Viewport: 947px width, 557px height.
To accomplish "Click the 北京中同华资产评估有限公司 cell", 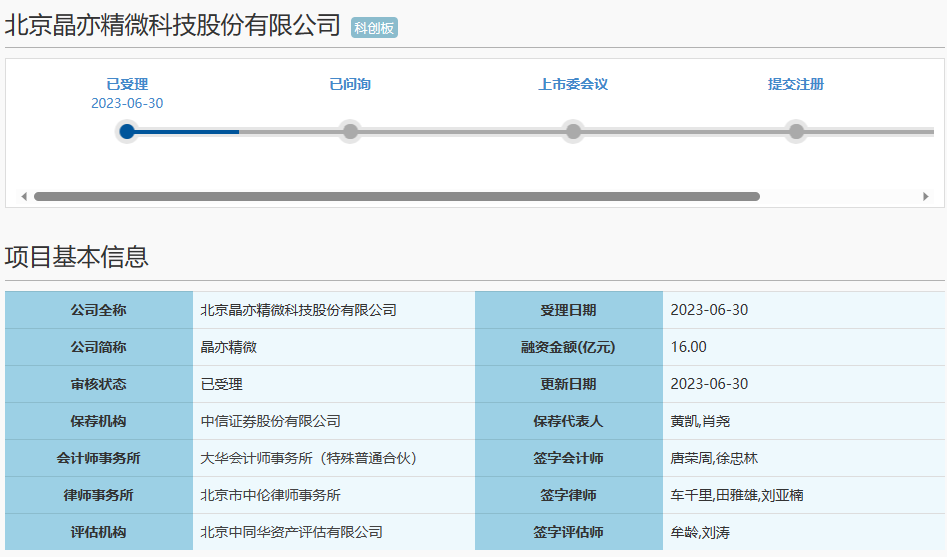I will click(334, 532).
